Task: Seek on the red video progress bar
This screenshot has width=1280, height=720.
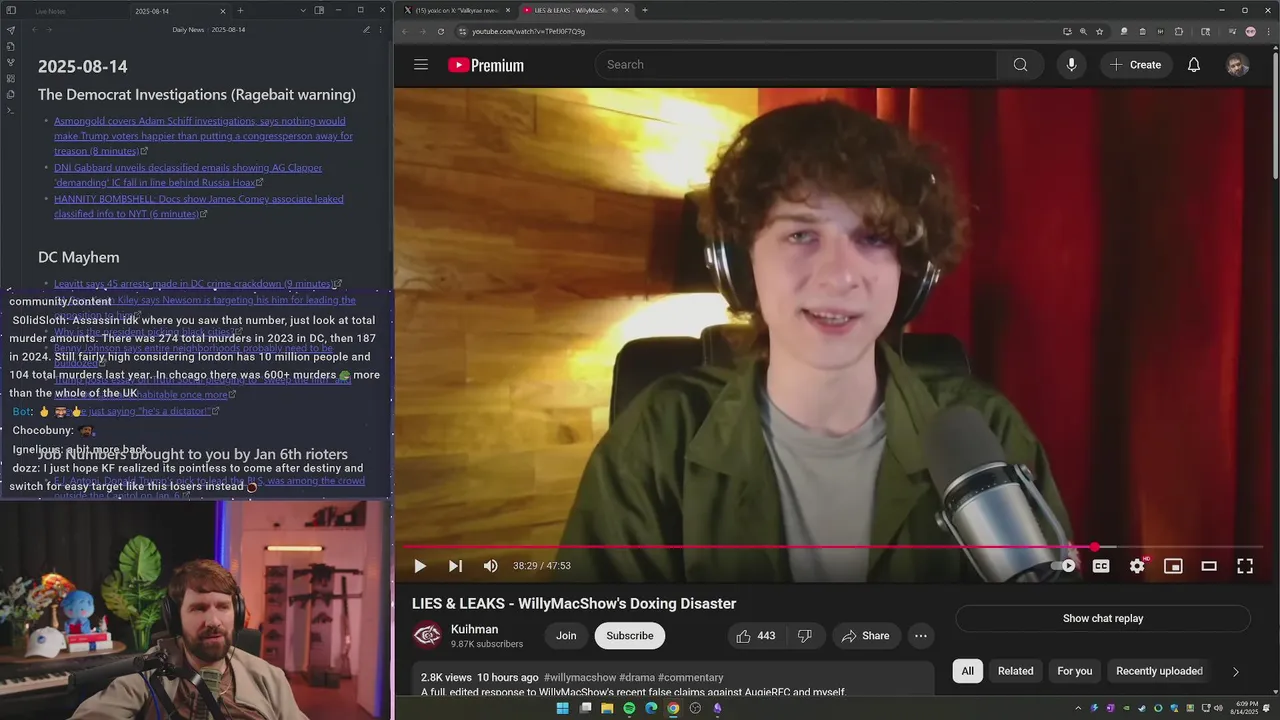Action: [833, 547]
